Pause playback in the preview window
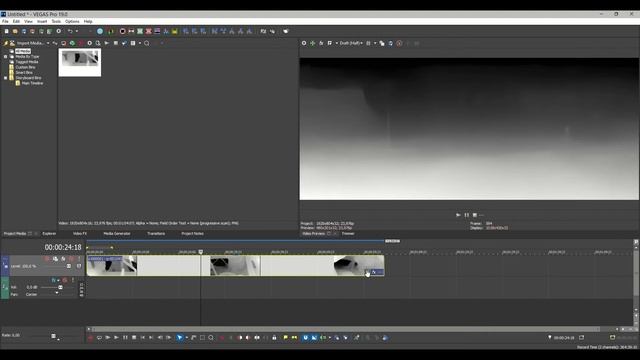Screen dimensions: 640x360 [x=467, y=215]
